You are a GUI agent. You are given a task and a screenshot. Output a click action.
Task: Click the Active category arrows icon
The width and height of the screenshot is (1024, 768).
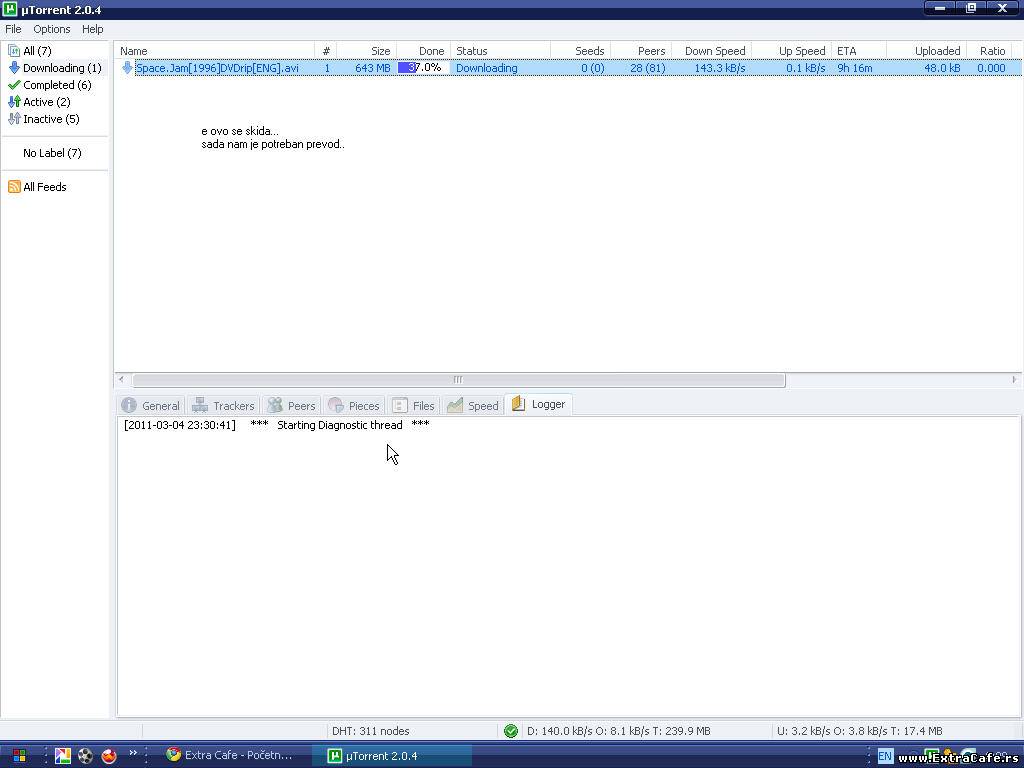point(14,102)
